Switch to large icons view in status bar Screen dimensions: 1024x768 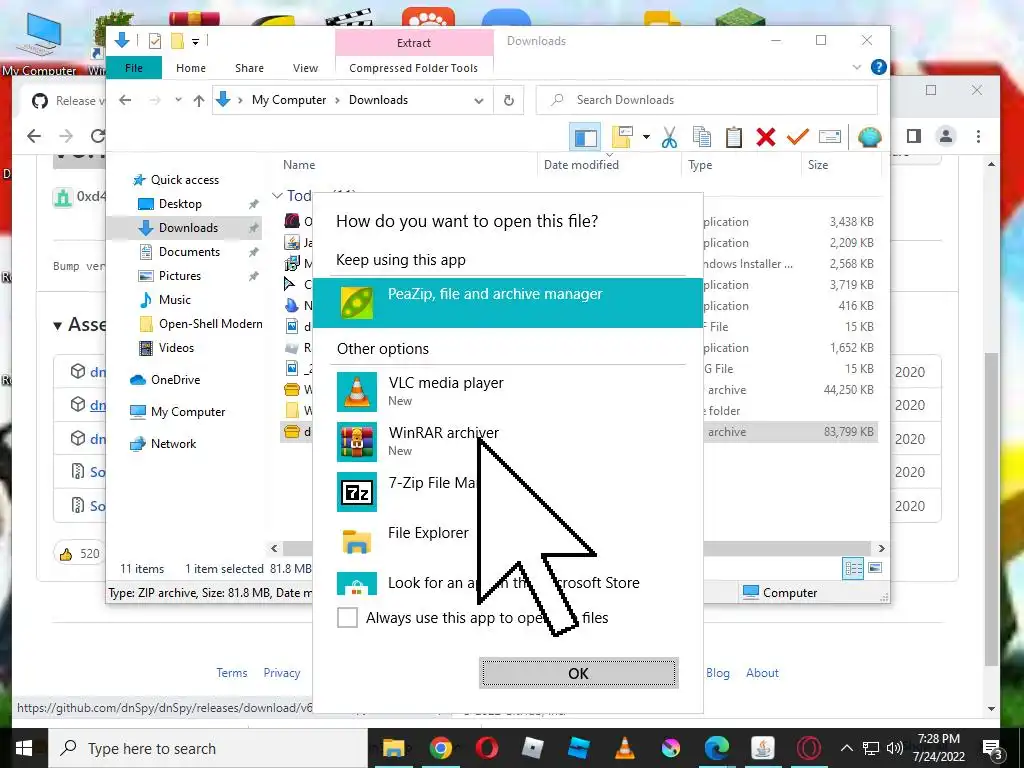(875, 568)
